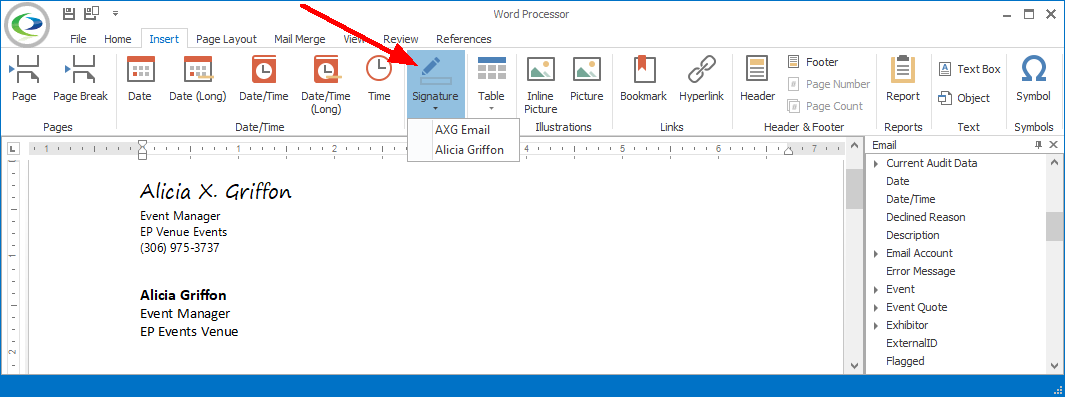Select ExternalID field
The image size is (1065, 397).
click(x=911, y=343)
